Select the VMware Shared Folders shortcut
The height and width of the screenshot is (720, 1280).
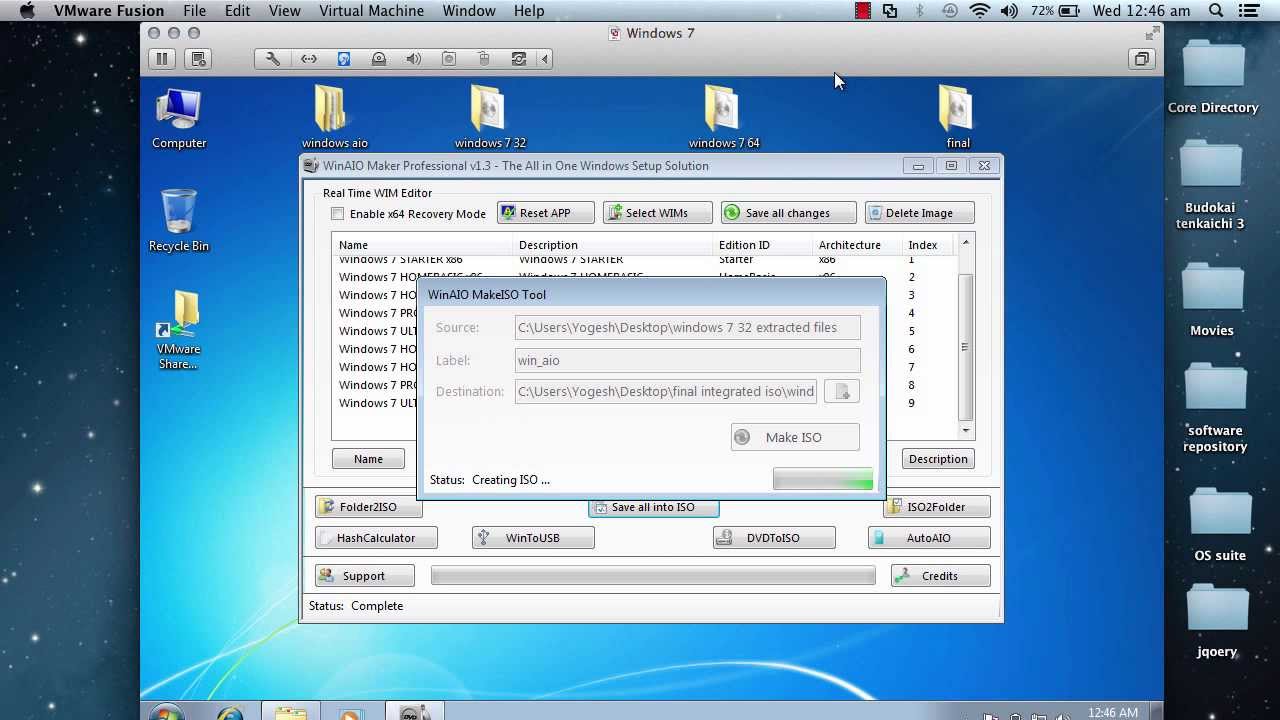(x=178, y=330)
